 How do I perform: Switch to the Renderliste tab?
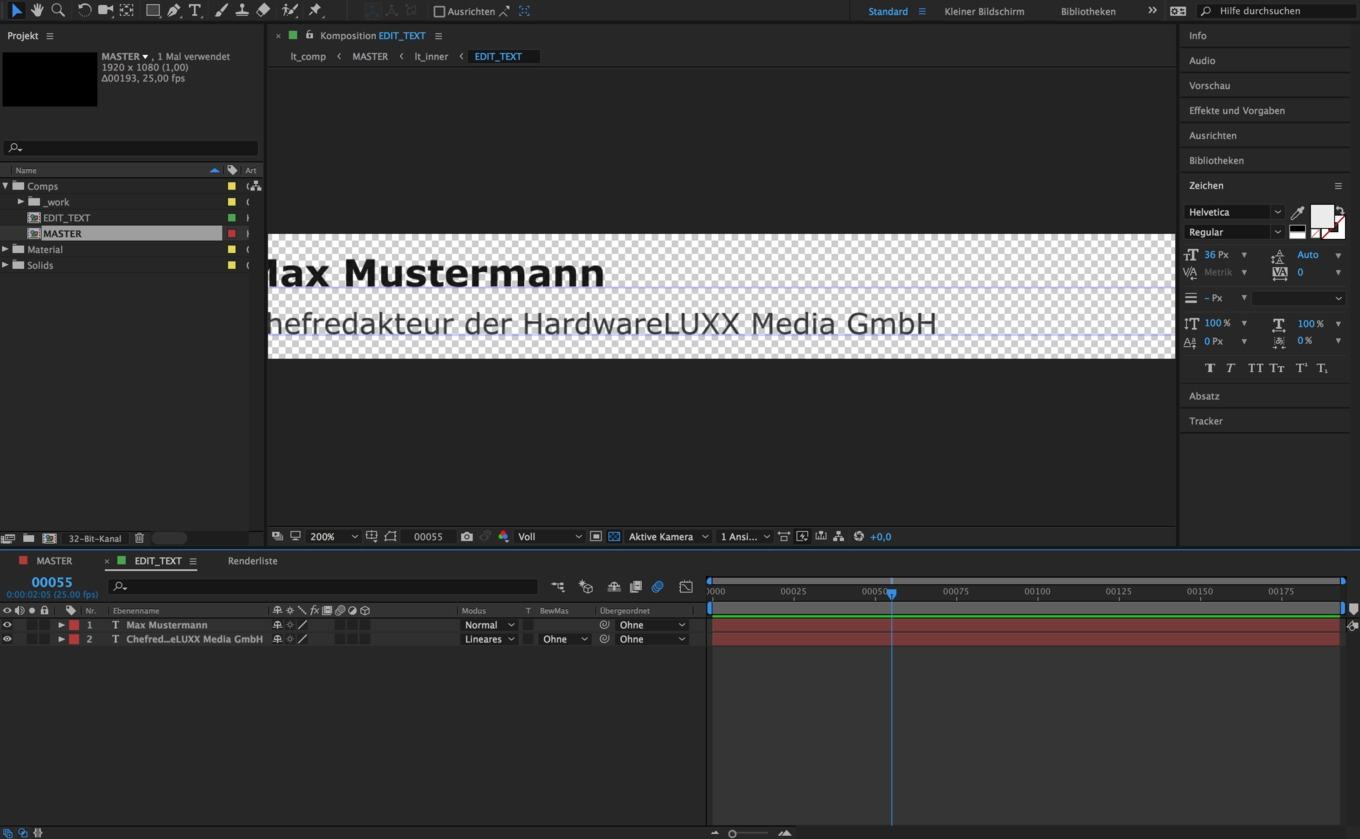(252, 561)
